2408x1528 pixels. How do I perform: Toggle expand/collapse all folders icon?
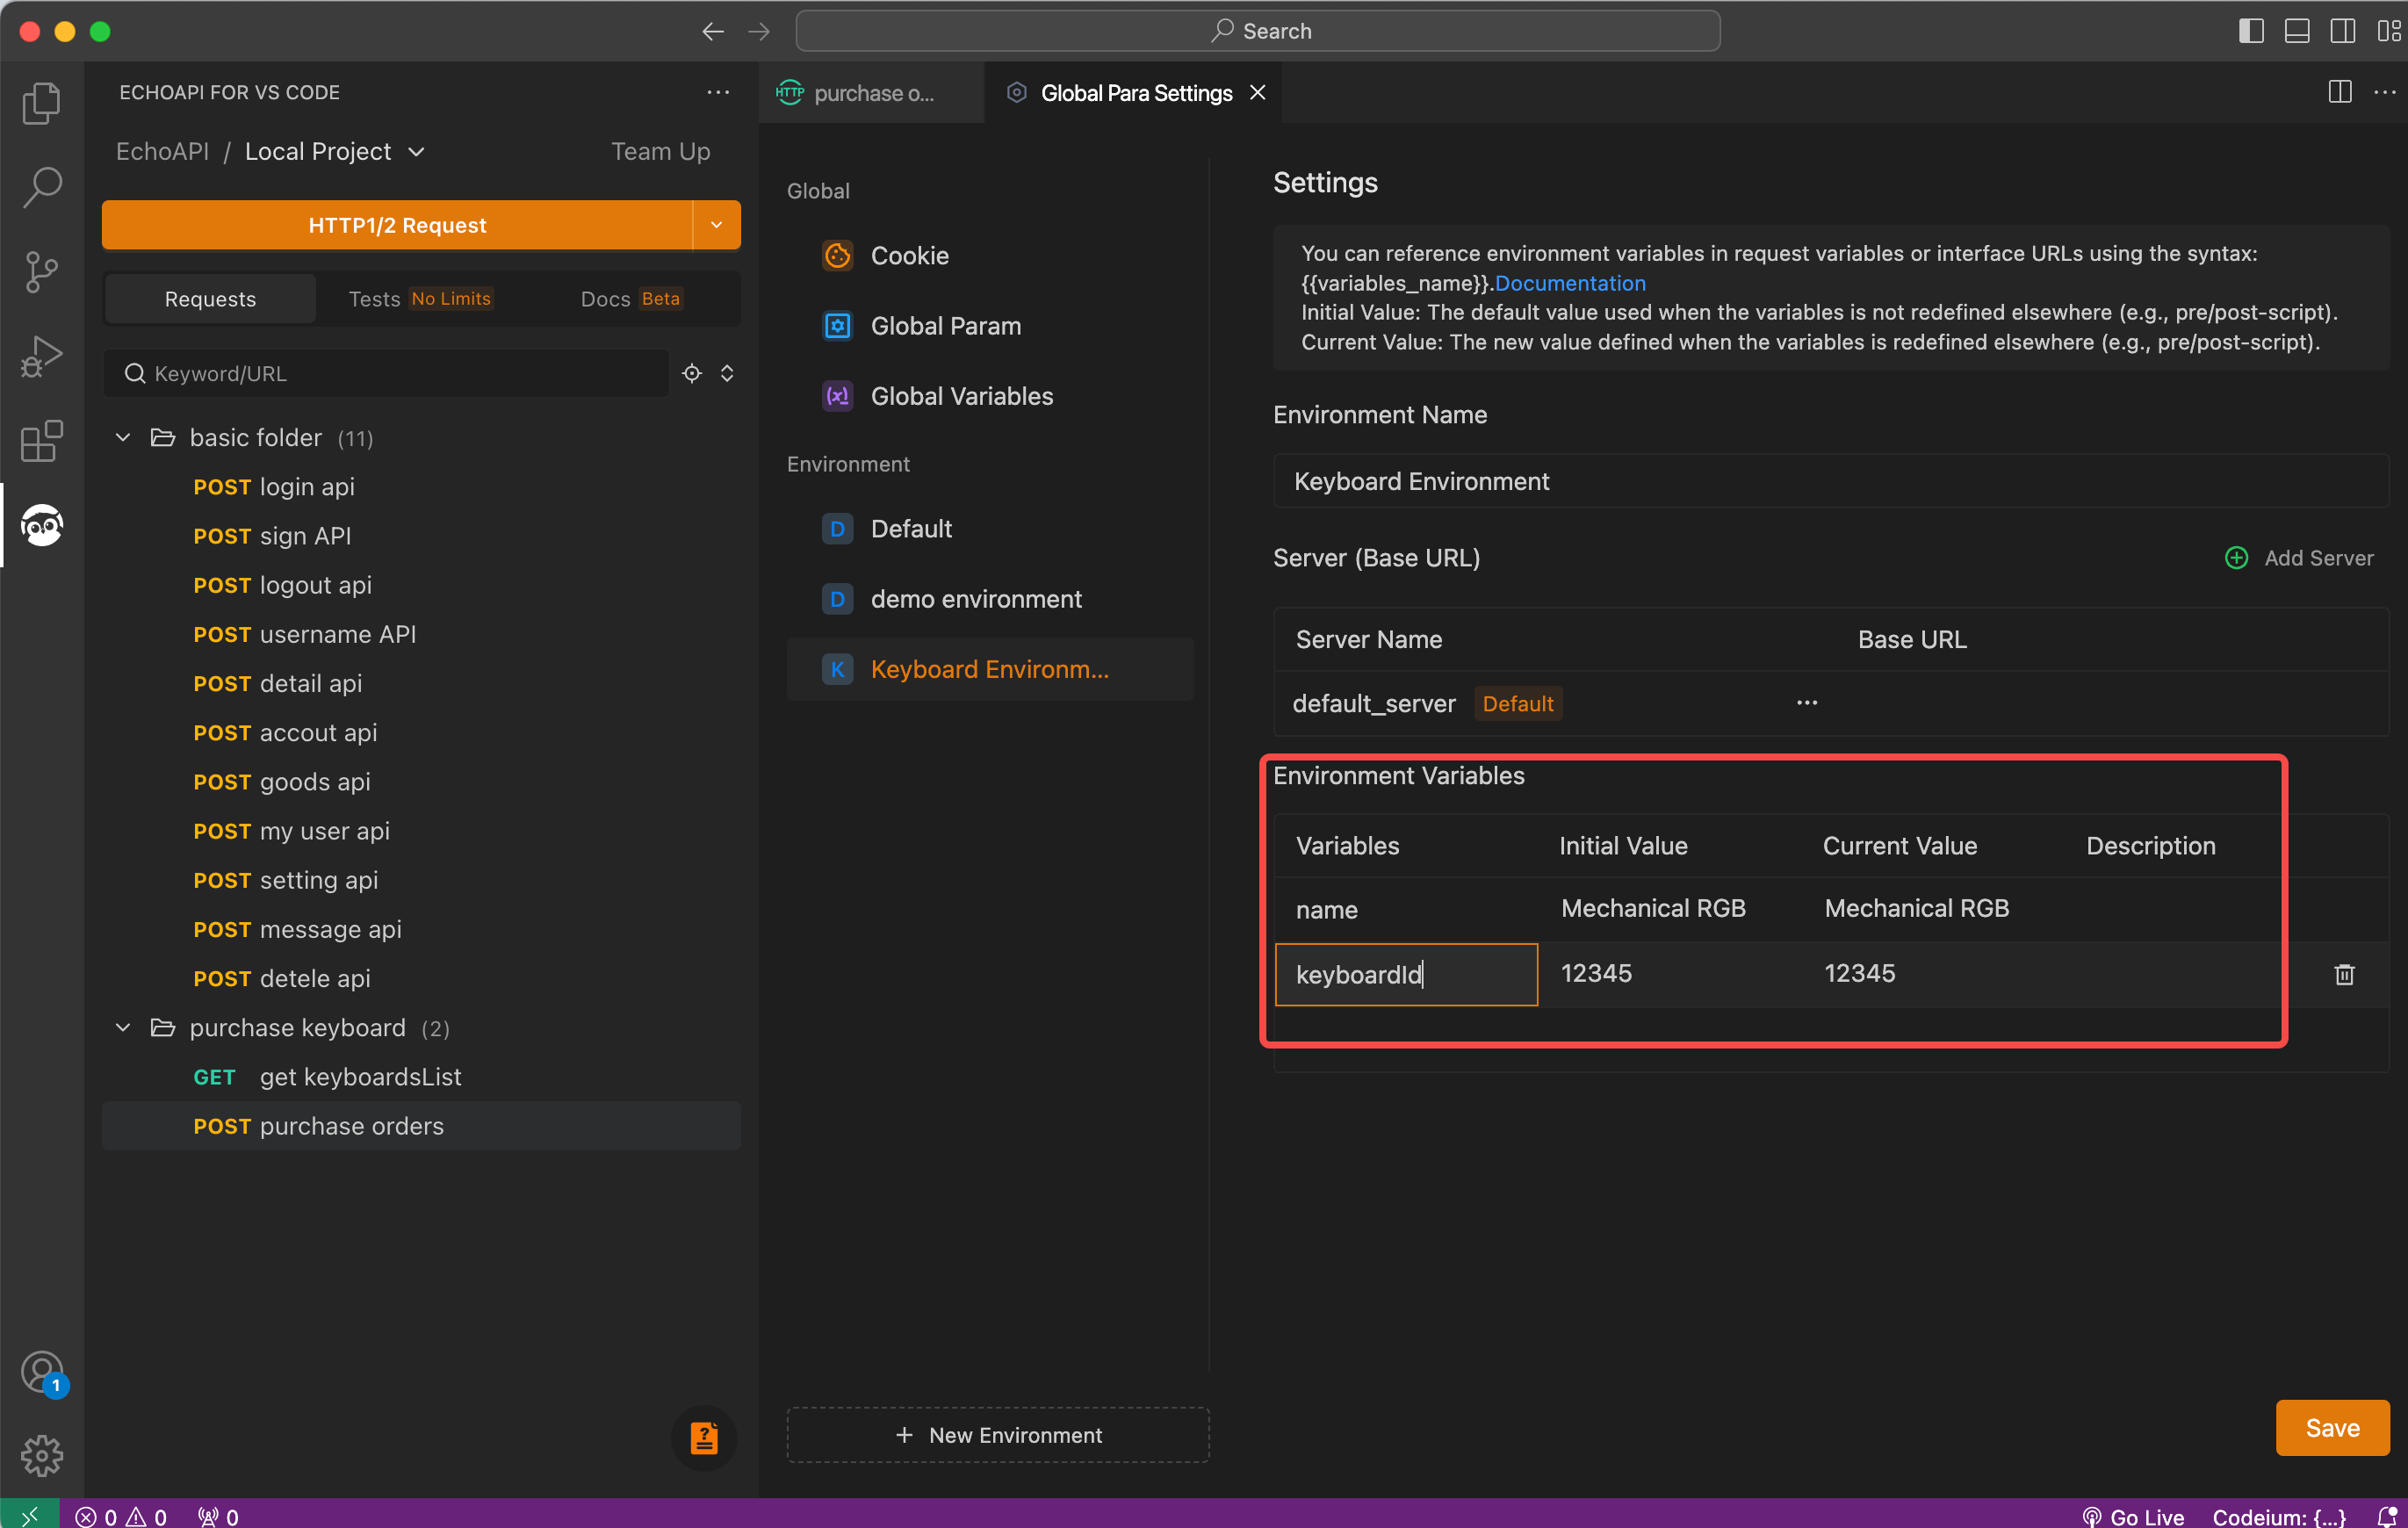727,373
